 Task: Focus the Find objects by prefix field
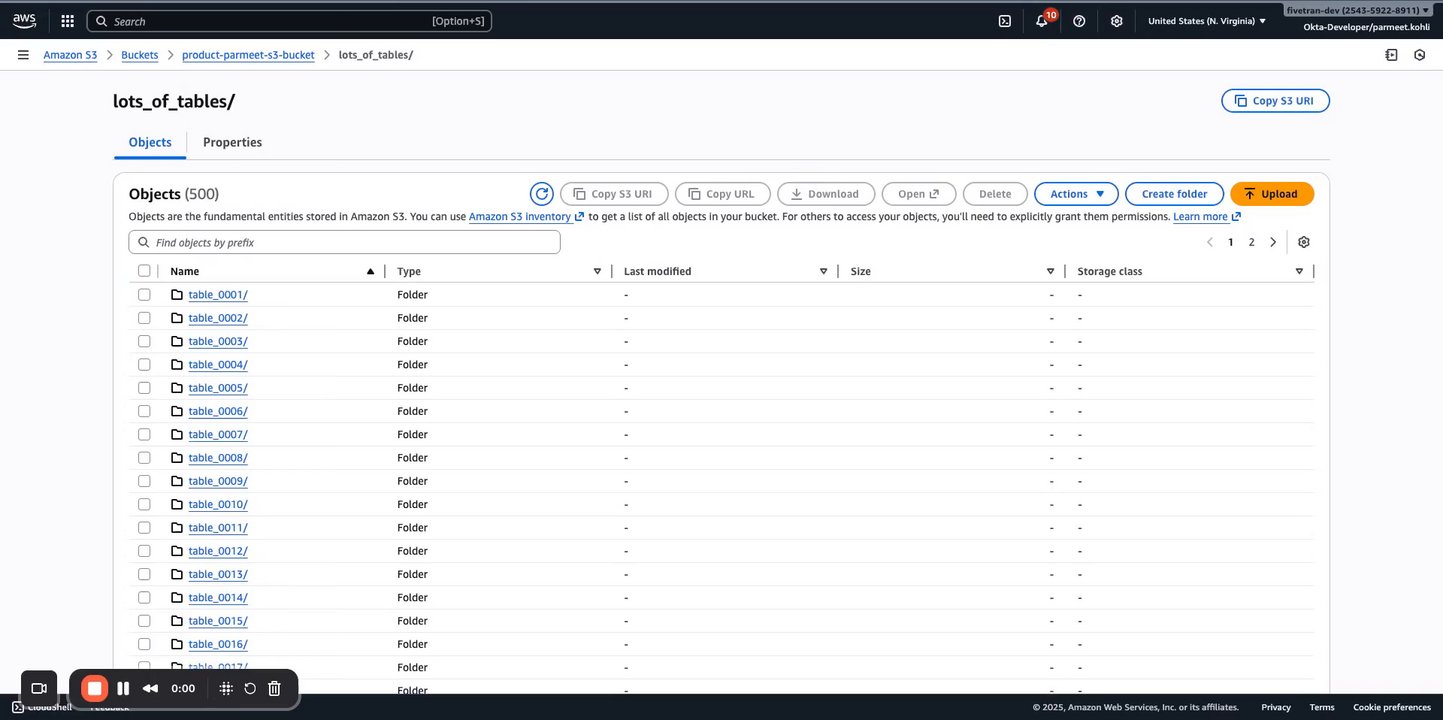pos(344,242)
